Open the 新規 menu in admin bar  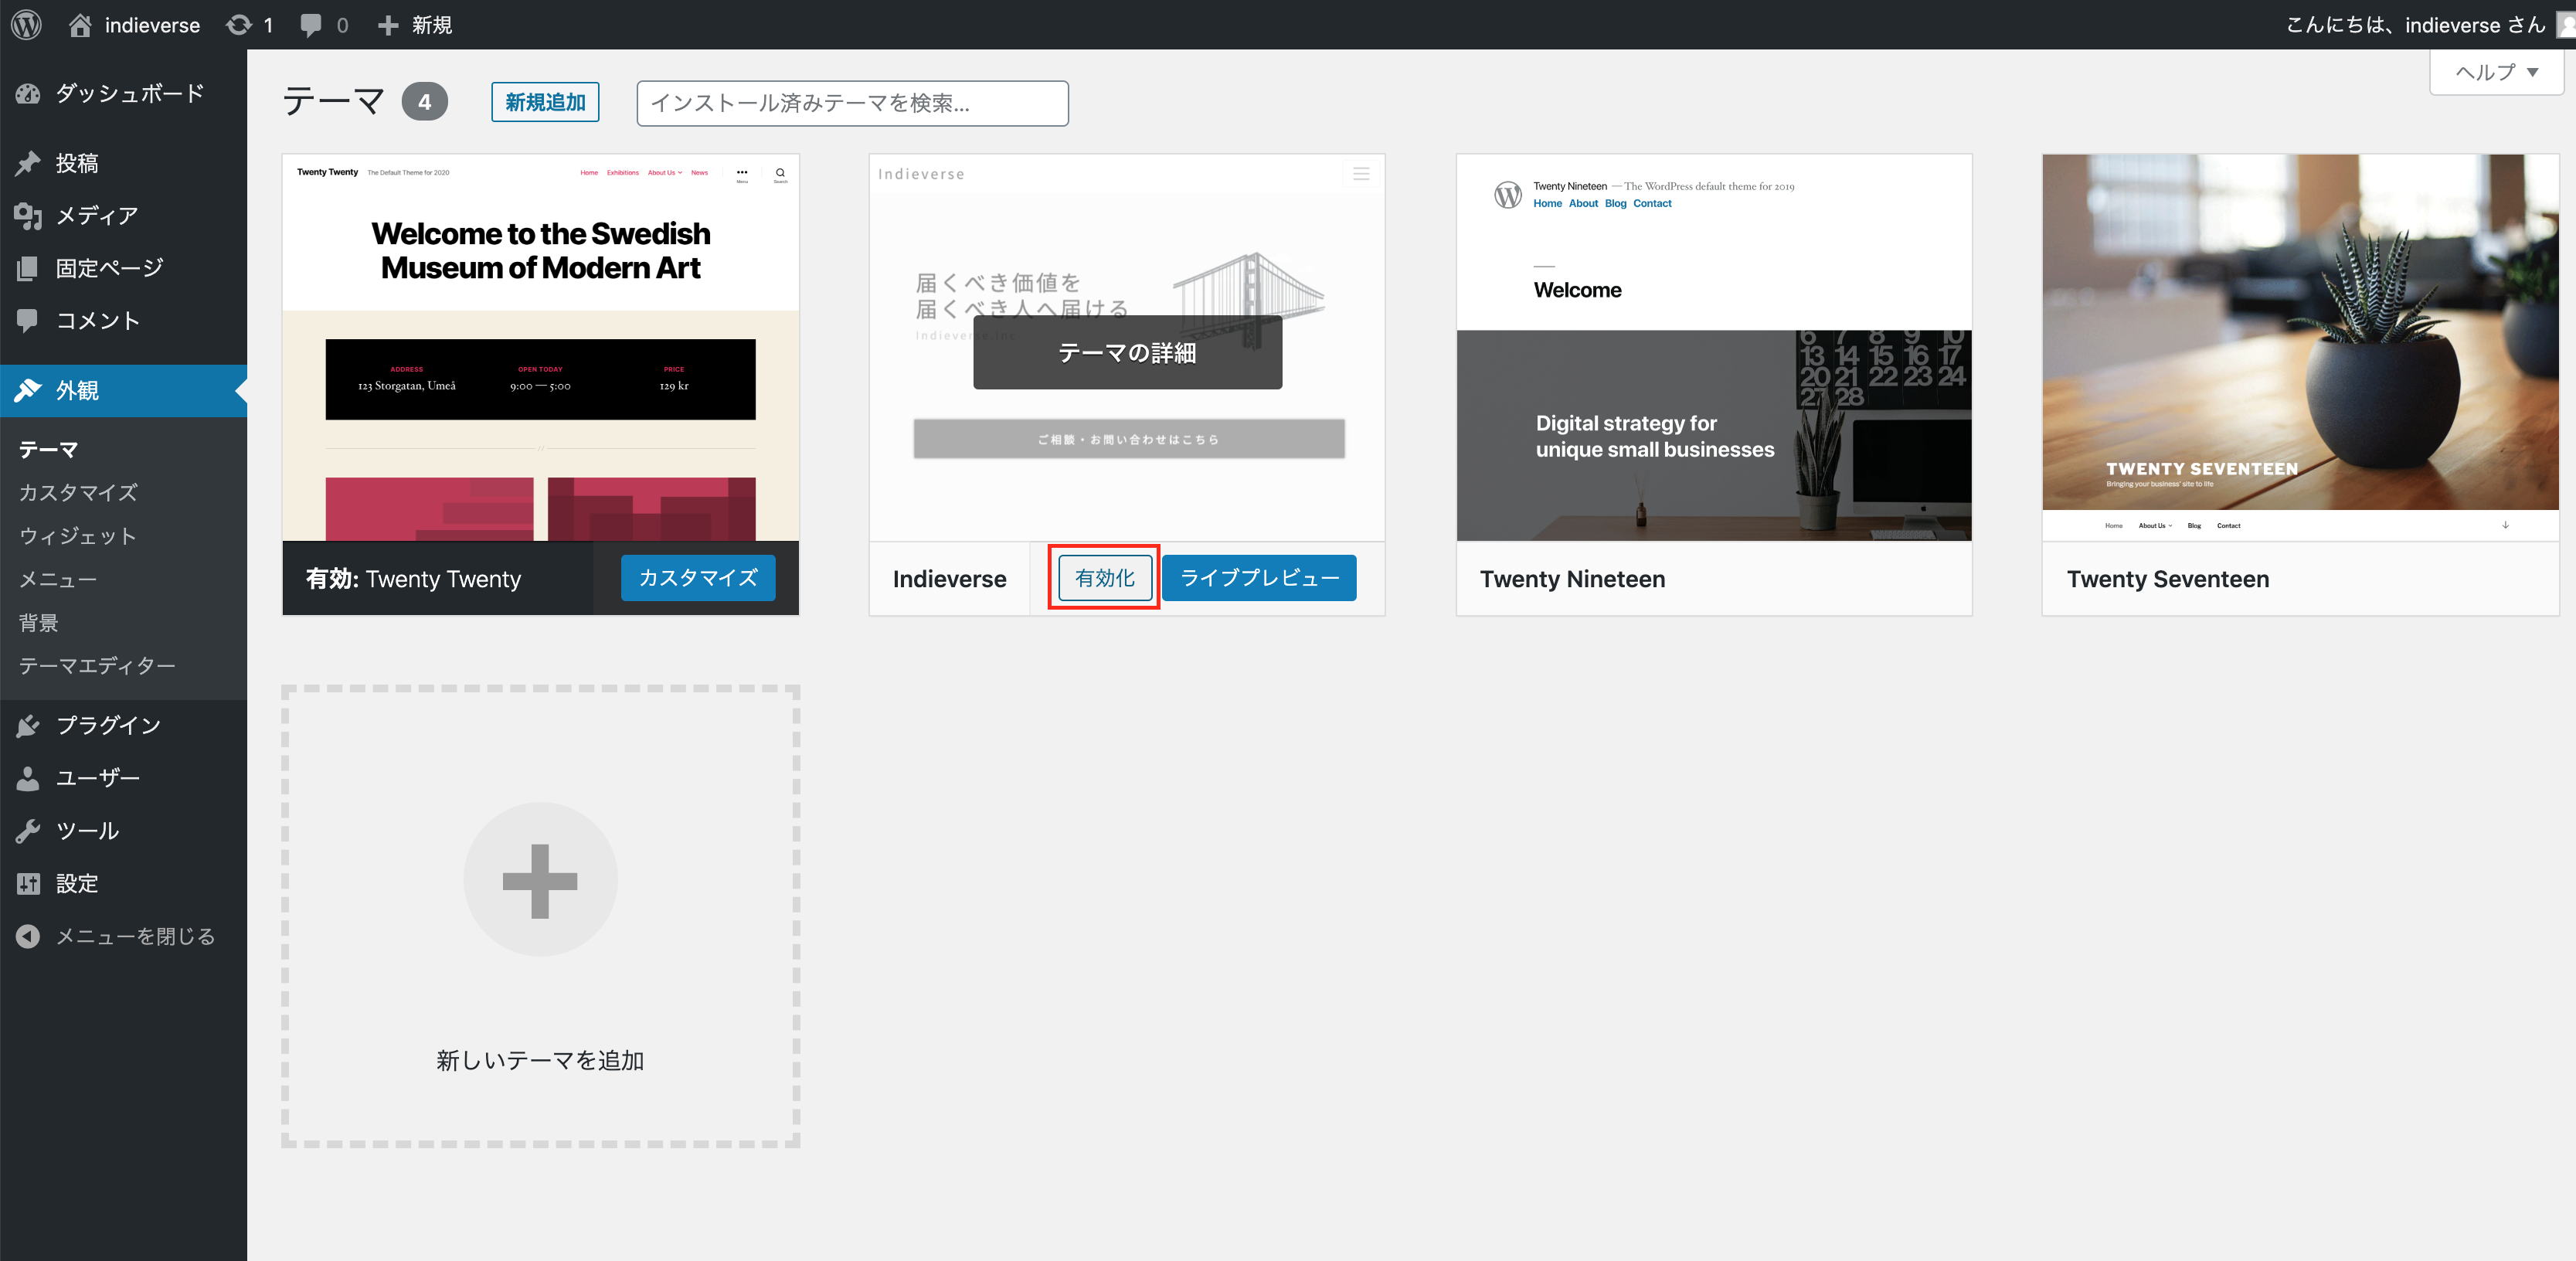click(x=416, y=25)
